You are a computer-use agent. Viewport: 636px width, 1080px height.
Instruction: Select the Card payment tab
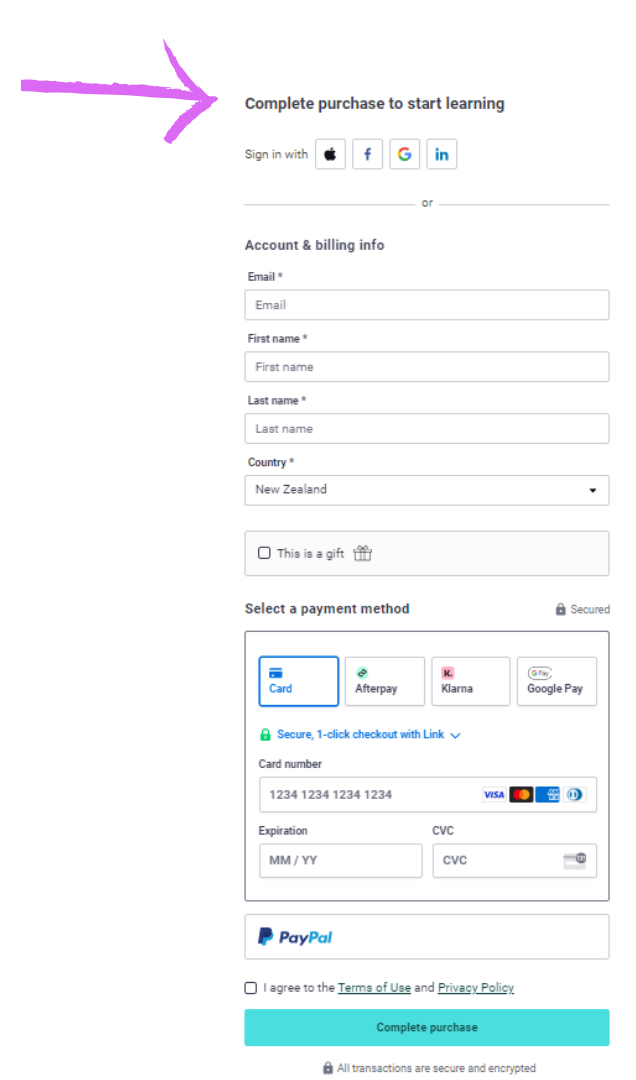298,681
